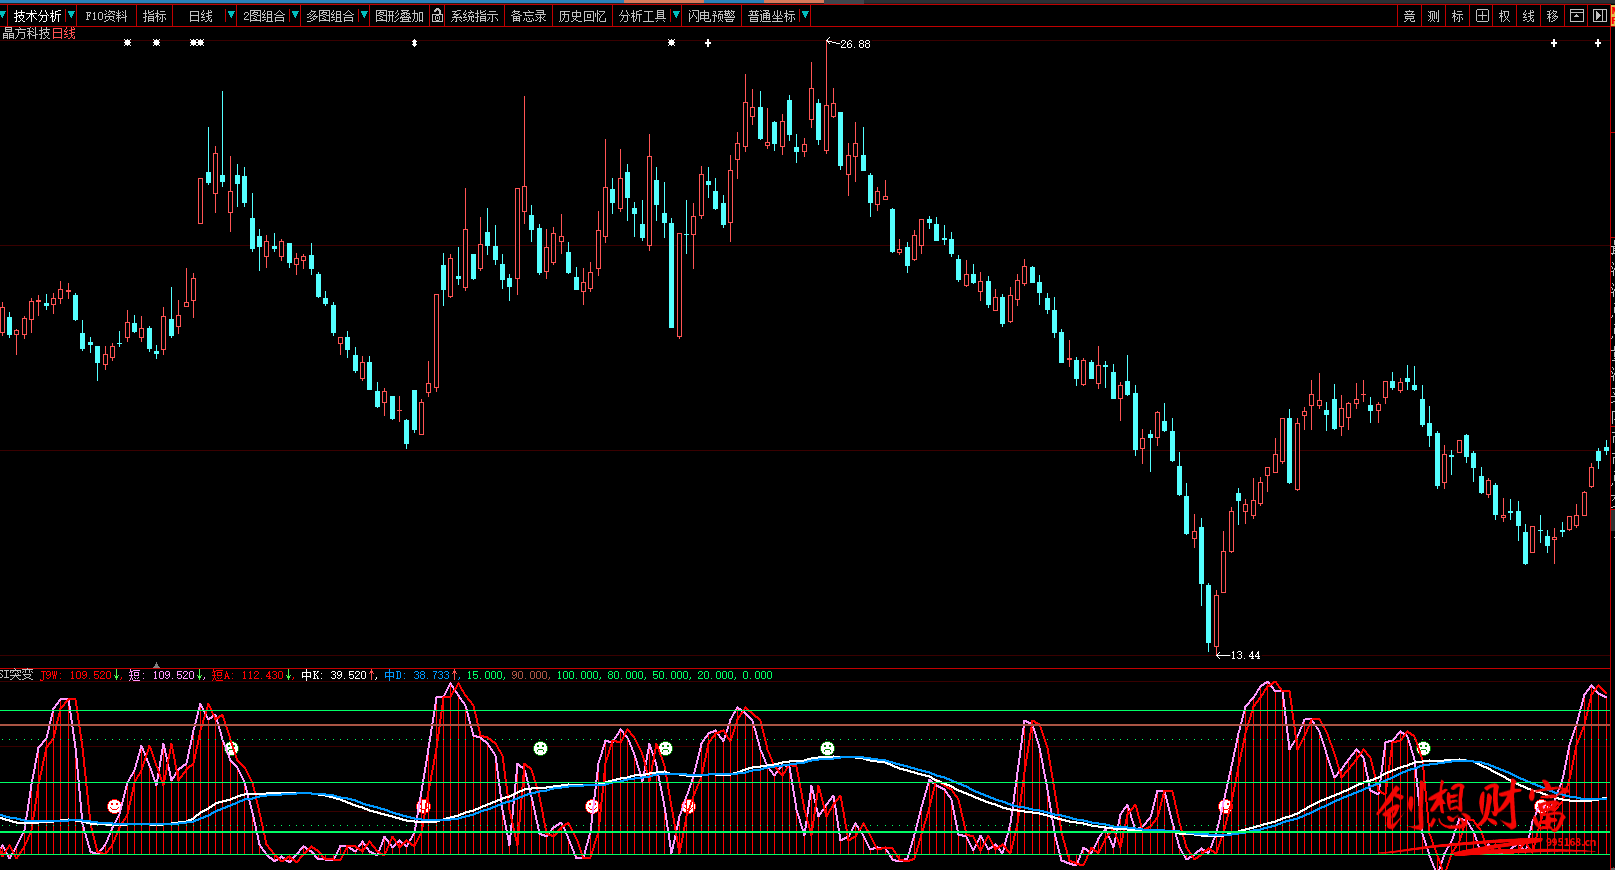Click the 图形叠加 button
Viewport: 1615px width, 870px height.
point(399,16)
